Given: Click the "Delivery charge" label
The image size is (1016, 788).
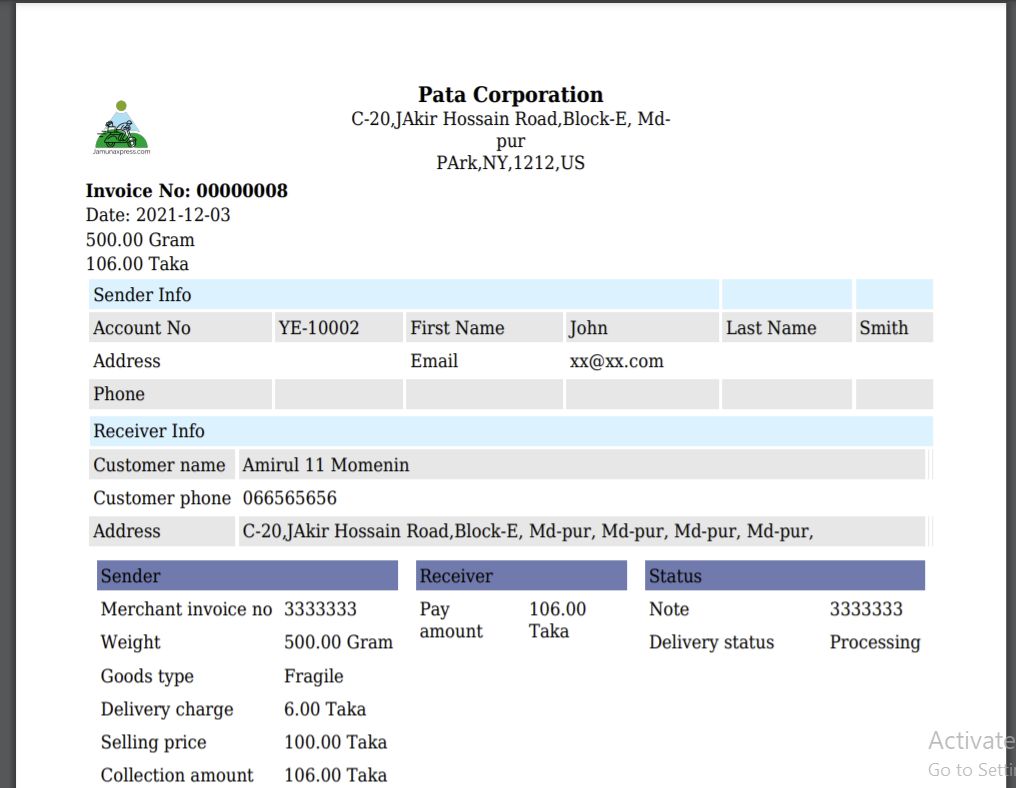Looking at the screenshot, I should 167,709.
